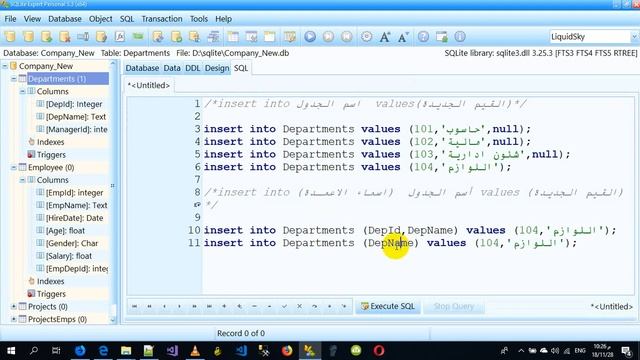Open the Database menu
The image size is (640, 360).
pyautogui.click(x=64, y=19)
